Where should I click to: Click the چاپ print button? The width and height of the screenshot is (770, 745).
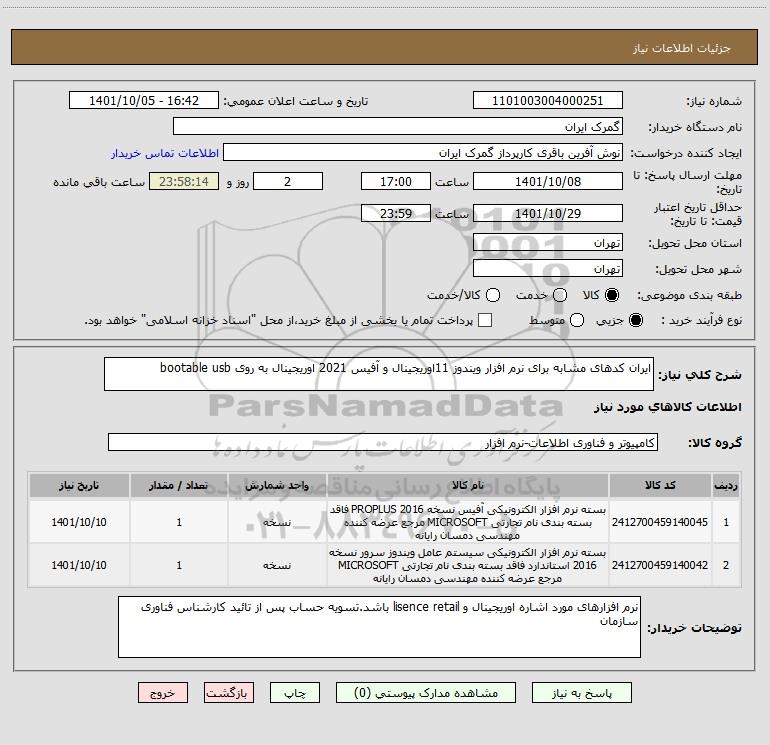[x=295, y=692]
